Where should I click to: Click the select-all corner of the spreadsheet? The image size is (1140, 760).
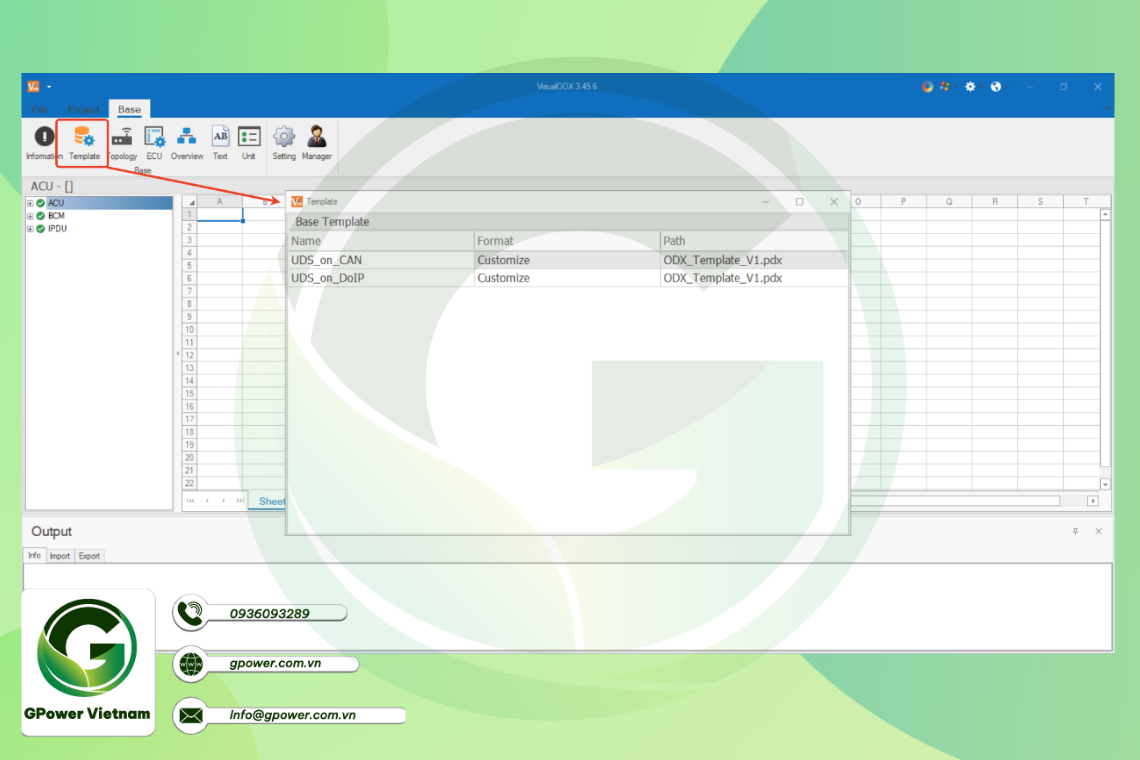(x=190, y=201)
